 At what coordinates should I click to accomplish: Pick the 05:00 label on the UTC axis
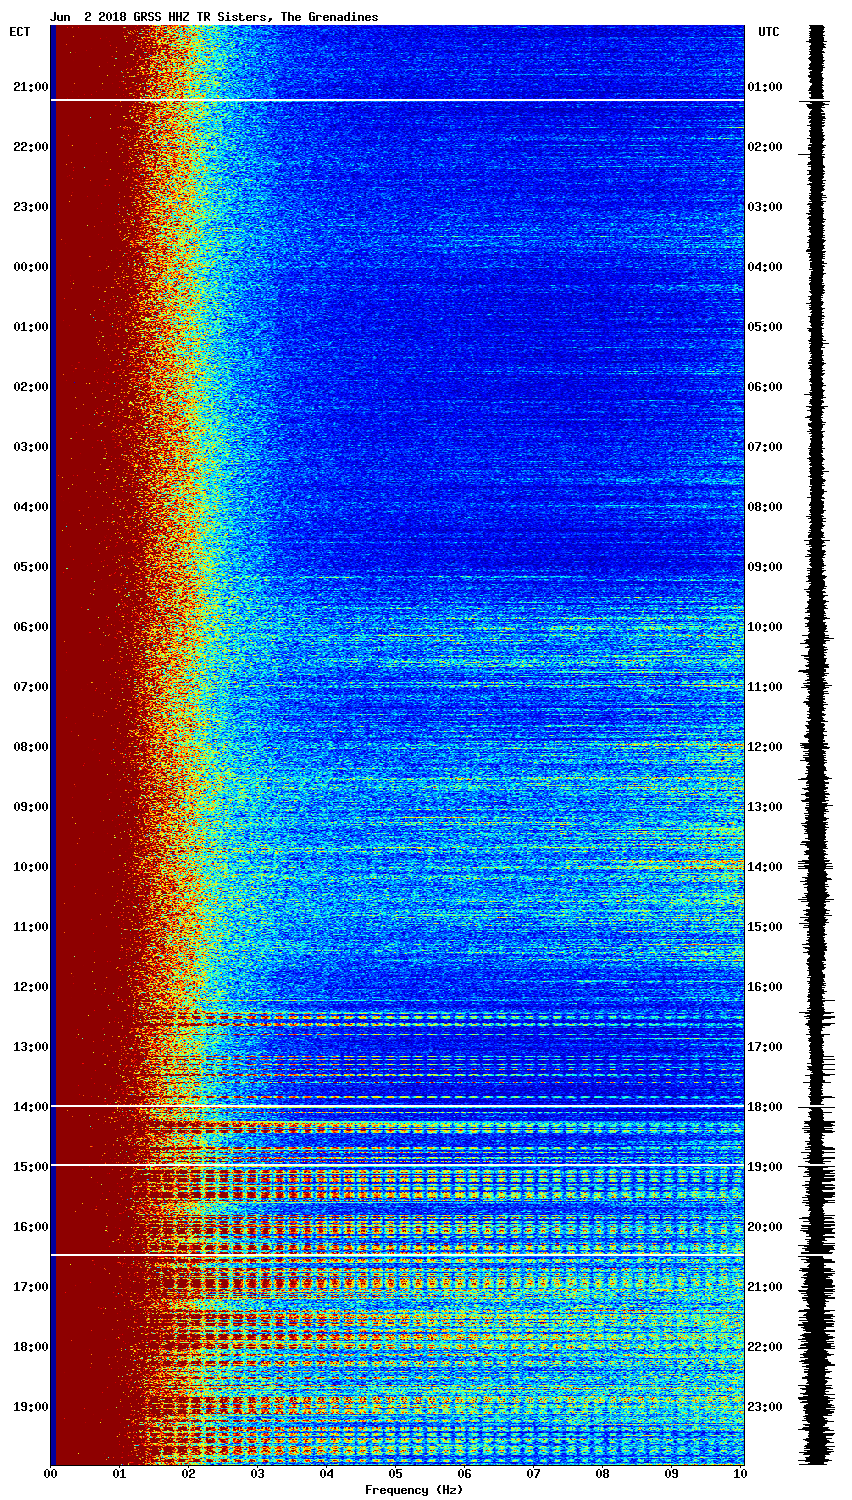click(x=765, y=327)
